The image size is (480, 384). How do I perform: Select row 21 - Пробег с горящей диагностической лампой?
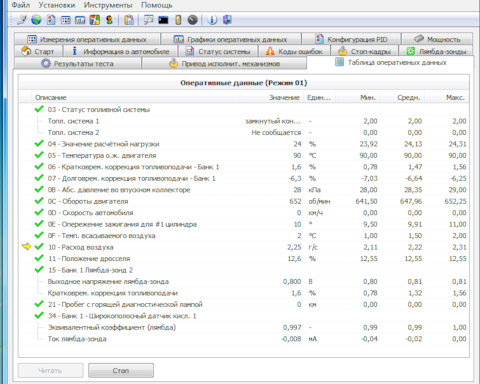(244, 304)
